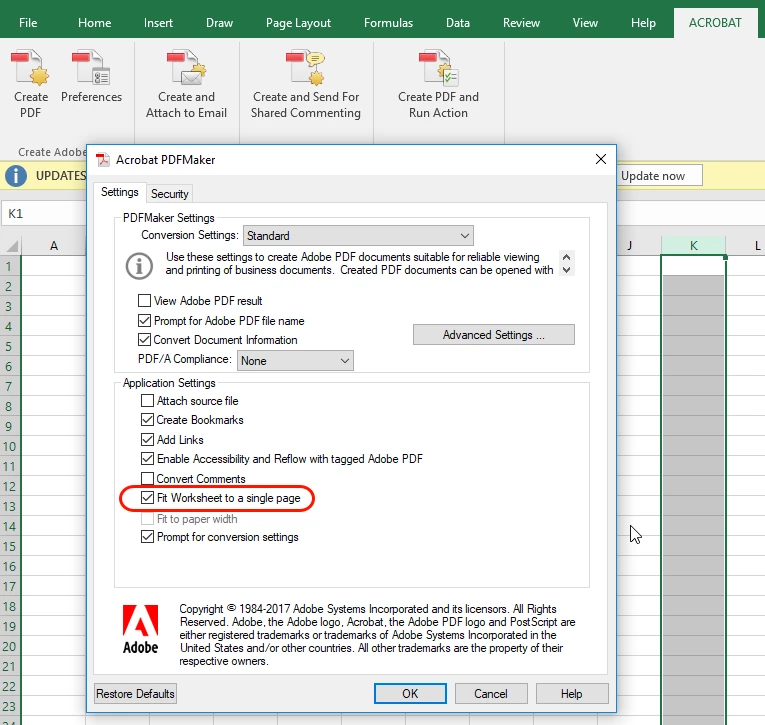Select row 1 header
The width and height of the screenshot is (765, 725).
[x=10, y=266]
